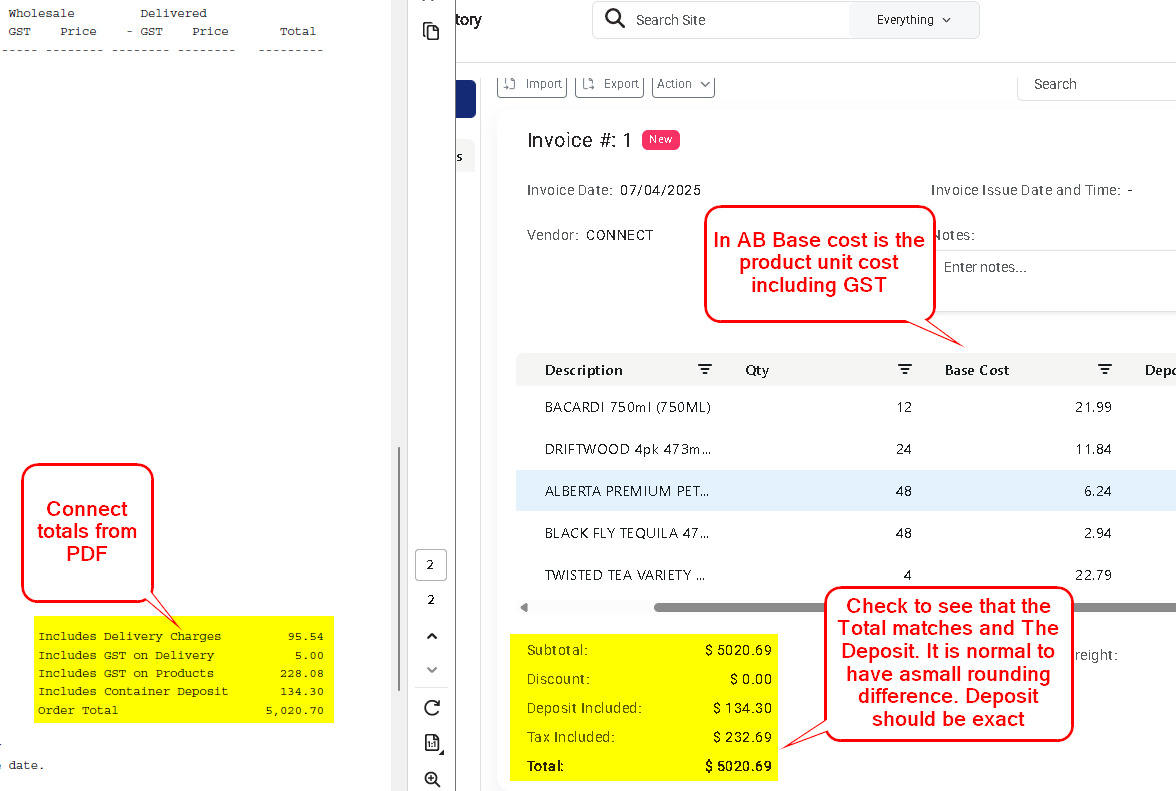The image size is (1176, 791).
Task: Go to next PDF page with down chevron
Action: tap(432, 670)
